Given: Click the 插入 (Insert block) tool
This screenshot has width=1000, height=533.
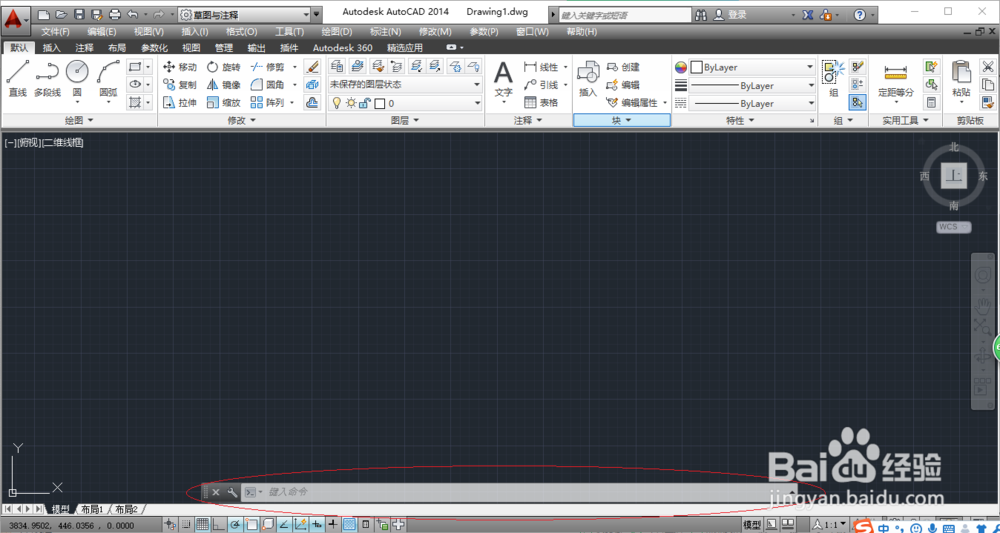Looking at the screenshot, I should pyautogui.click(x=587, y=79).
